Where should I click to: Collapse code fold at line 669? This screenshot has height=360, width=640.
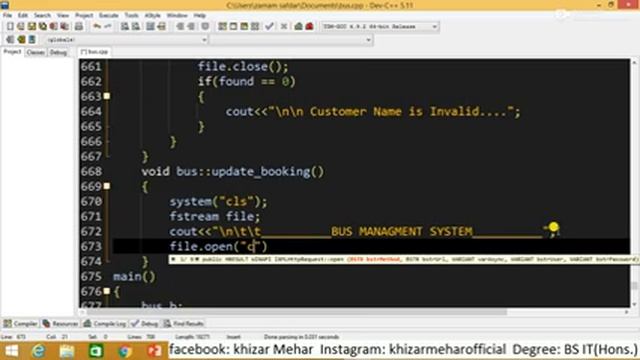(x=107, y=186)
